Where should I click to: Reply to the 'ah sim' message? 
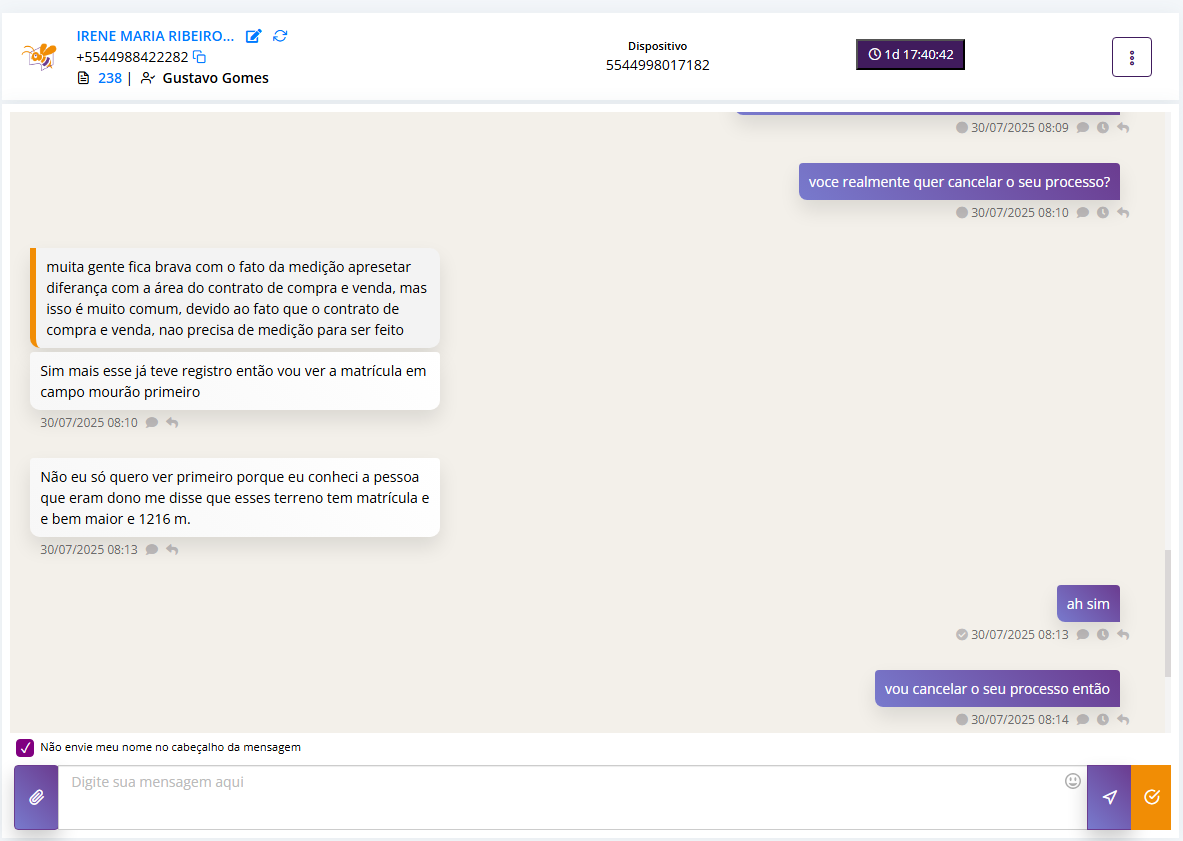coord(1123,635)
